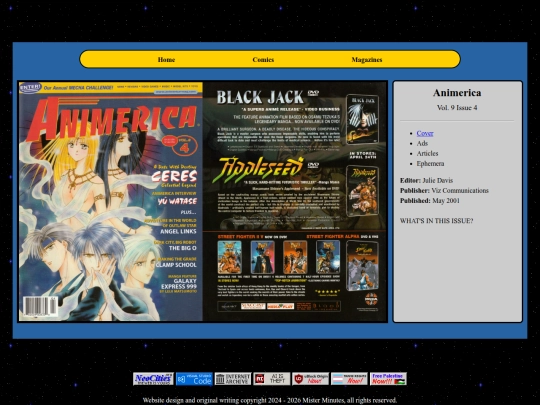Click the Animerica heading in sidebar
This screenshot has width=540, height=405.
[457, 93]
